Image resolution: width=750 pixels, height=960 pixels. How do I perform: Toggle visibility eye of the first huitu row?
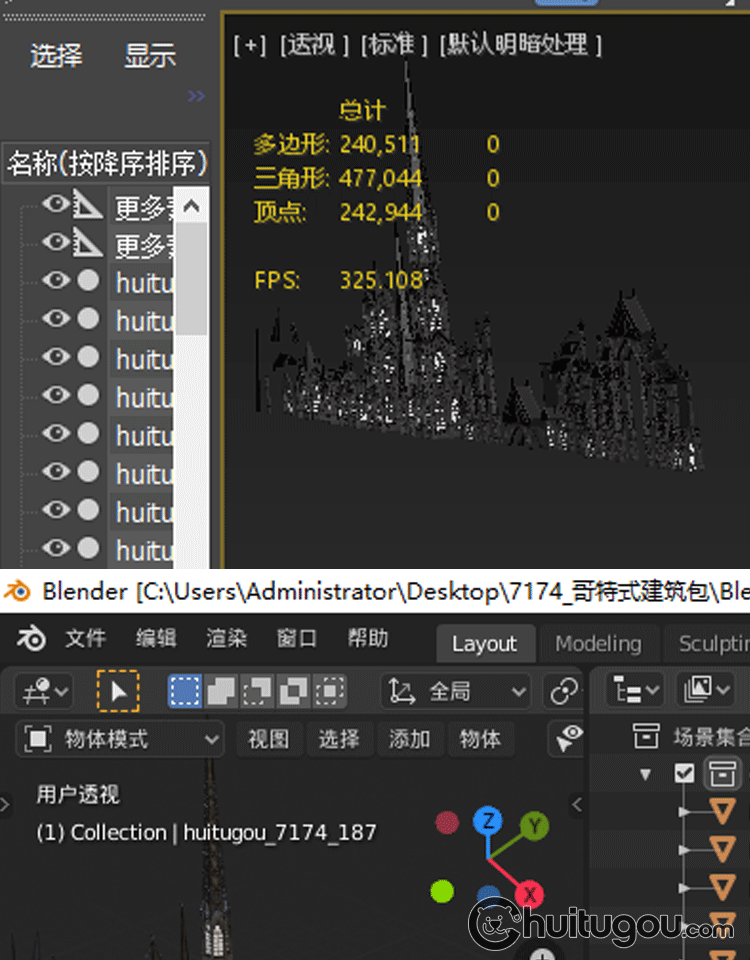[x=56, y=280]
